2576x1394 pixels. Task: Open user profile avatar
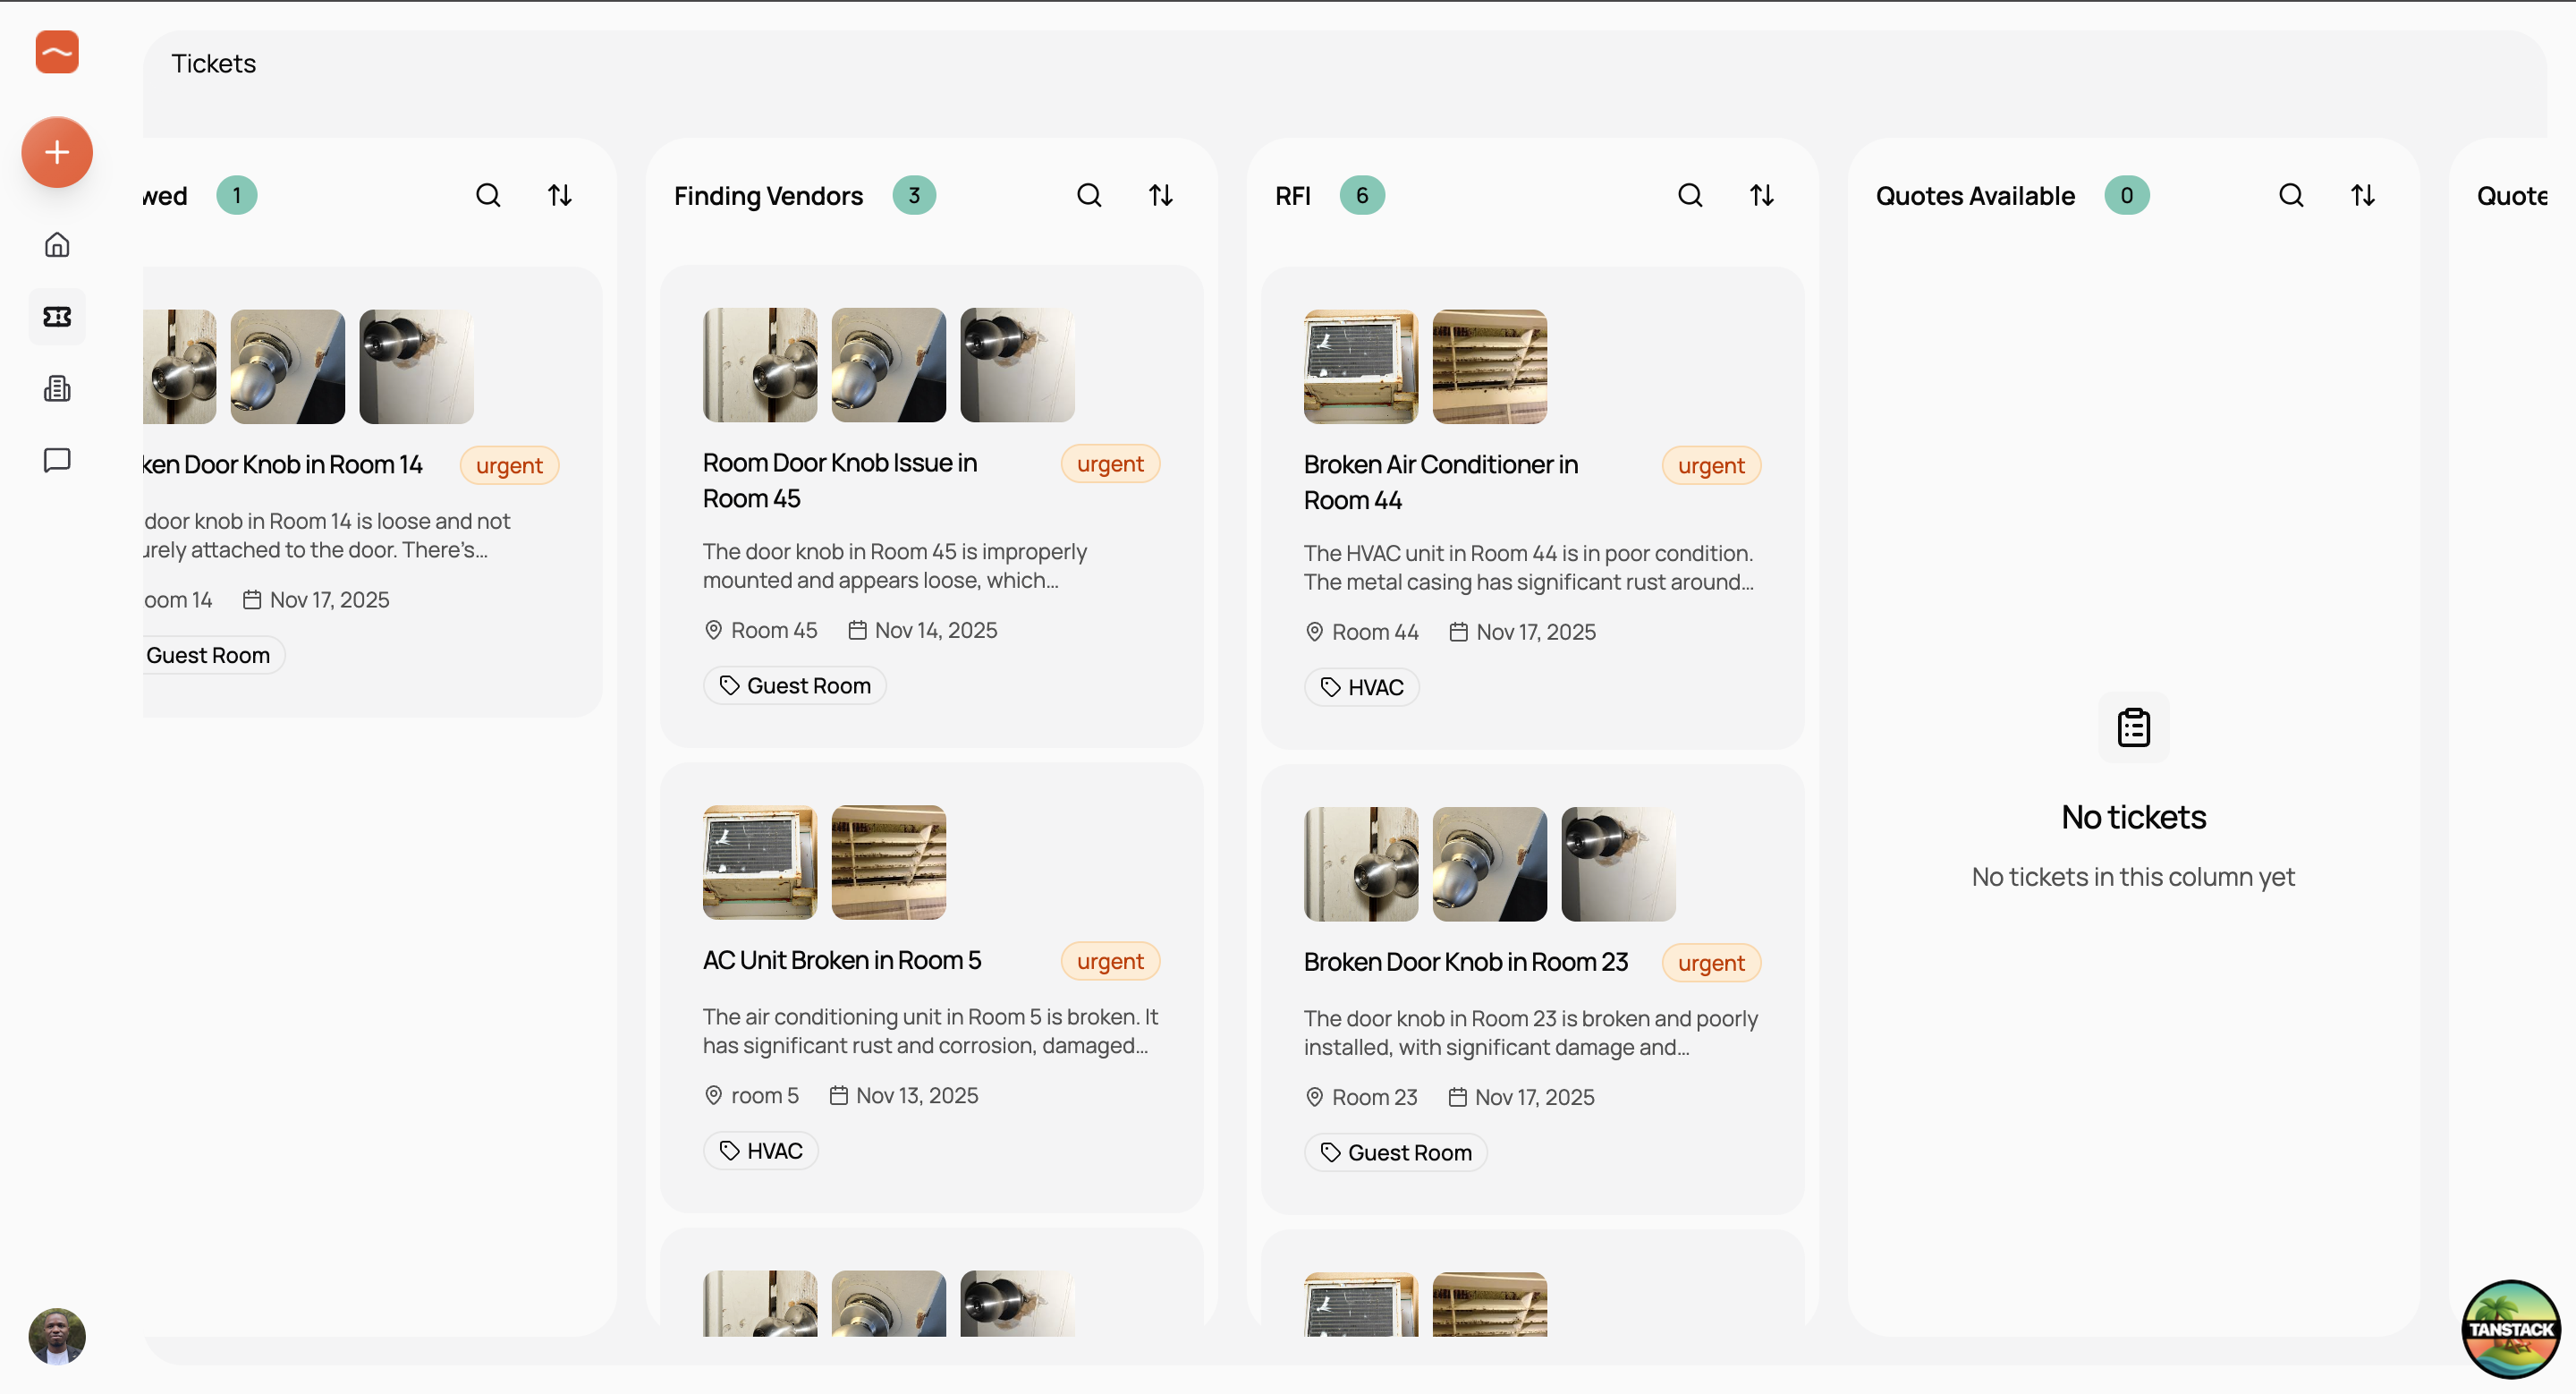[x=57, y=1336]
